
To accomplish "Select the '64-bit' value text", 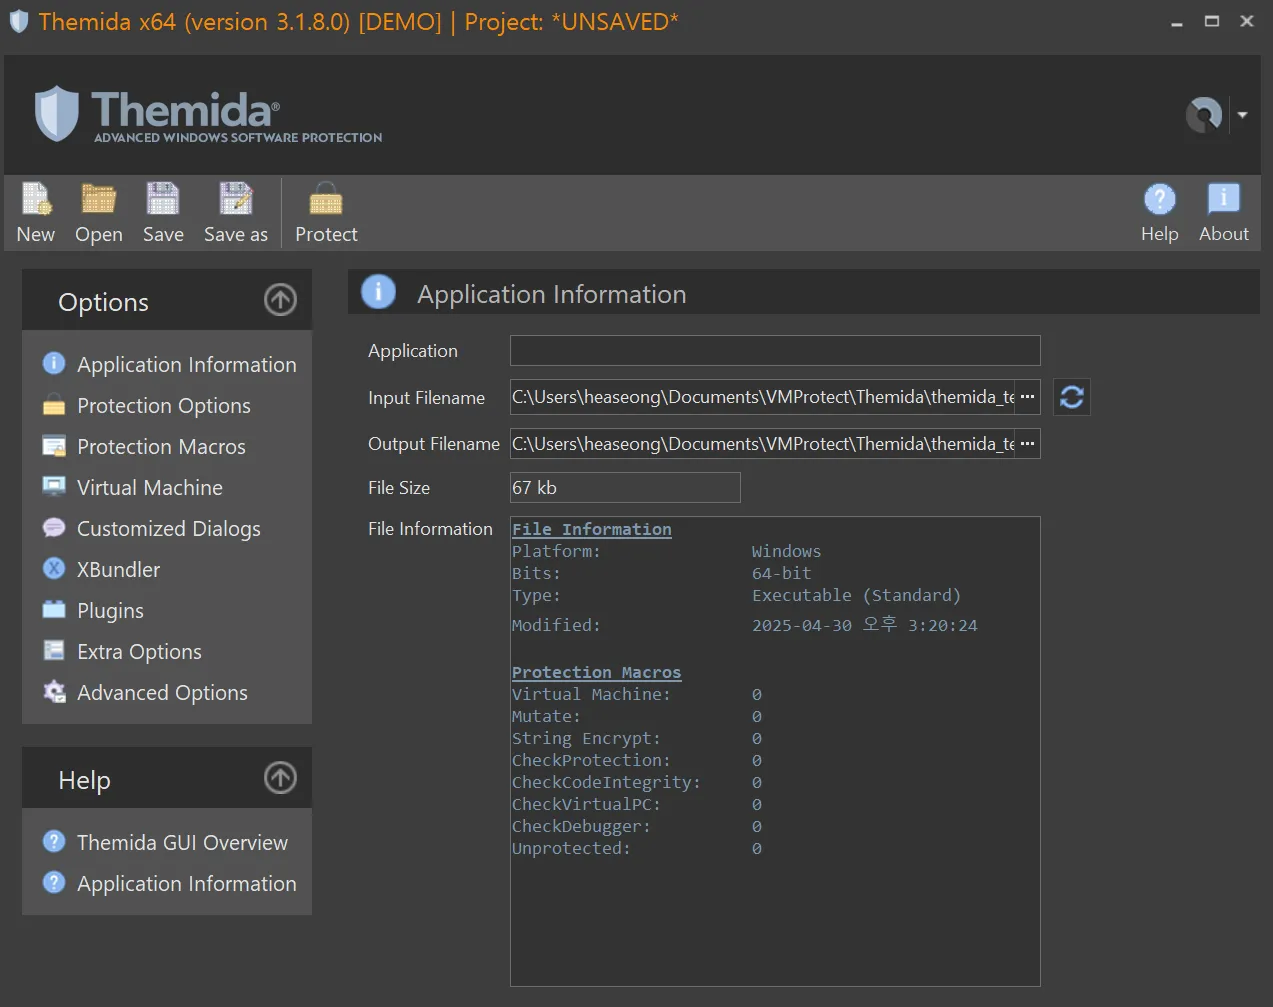I will point(782,573).
